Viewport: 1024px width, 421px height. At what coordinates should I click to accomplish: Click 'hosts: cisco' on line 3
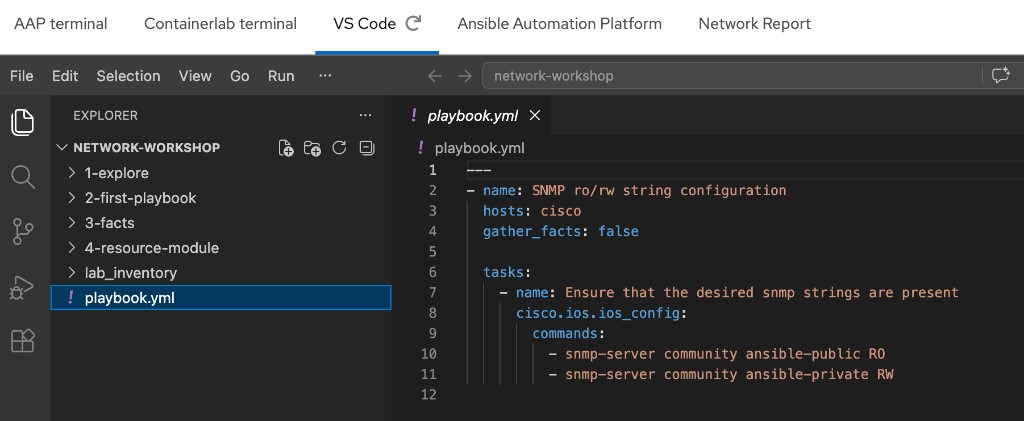pos(532,211)
